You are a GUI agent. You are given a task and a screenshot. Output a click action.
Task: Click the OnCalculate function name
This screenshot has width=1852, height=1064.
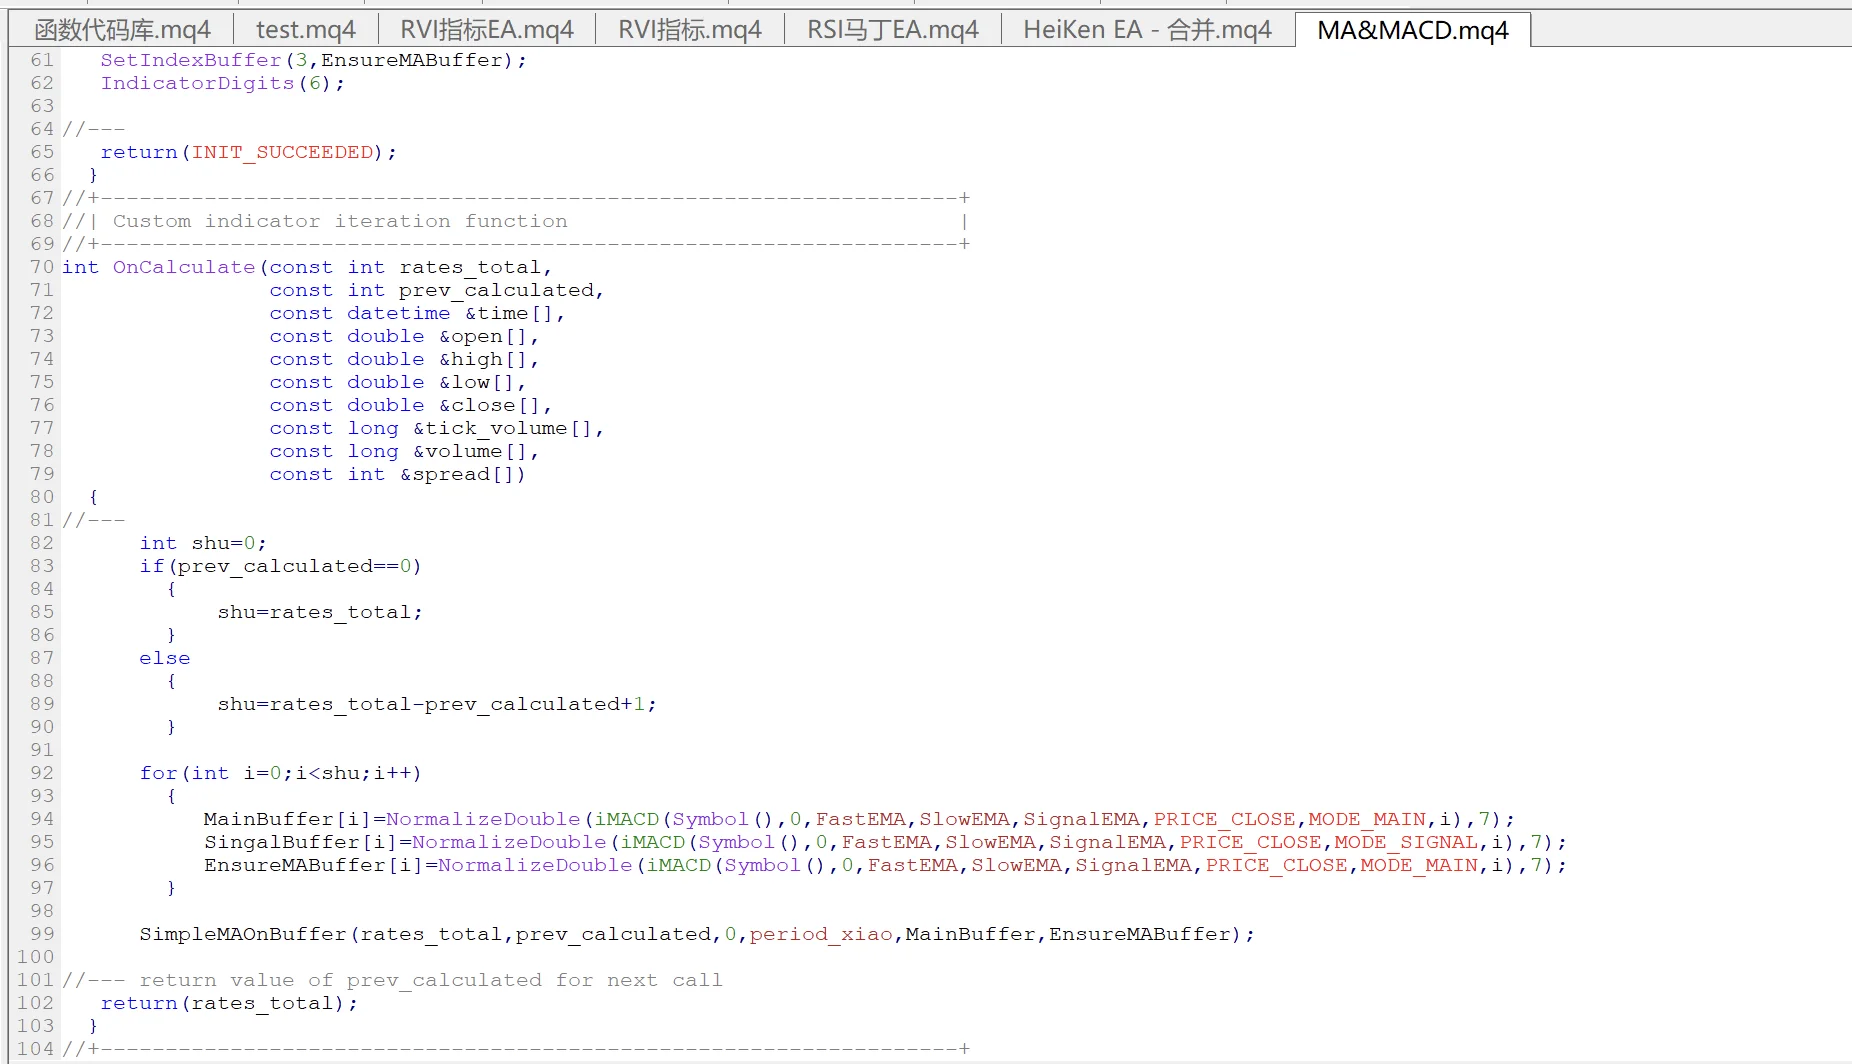pyautogui.click(x=184, y=267)
